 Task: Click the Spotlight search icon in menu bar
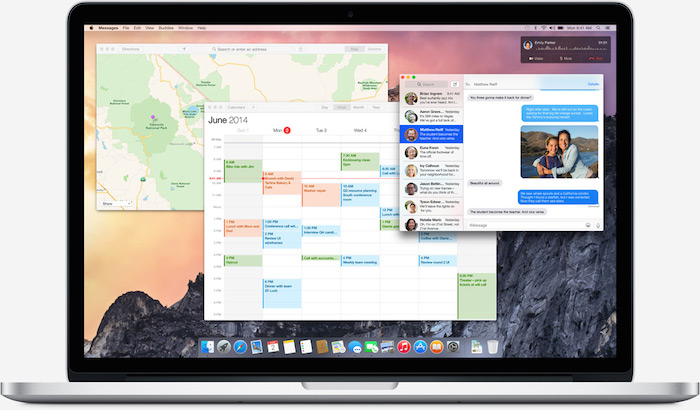coord(598,28)
